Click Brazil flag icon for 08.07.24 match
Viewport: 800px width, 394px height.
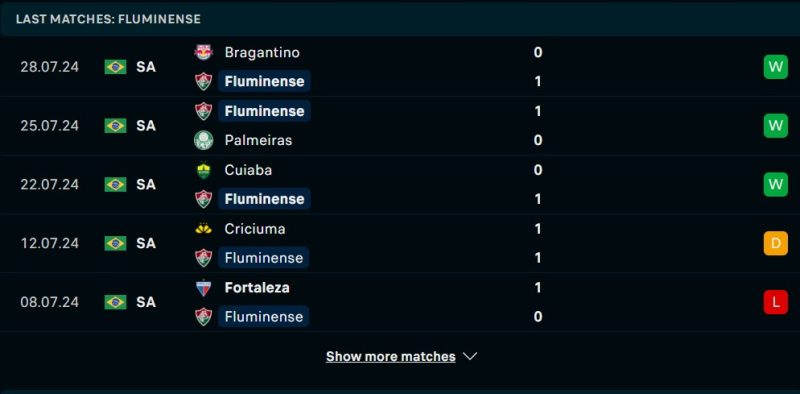coord(115,302)
